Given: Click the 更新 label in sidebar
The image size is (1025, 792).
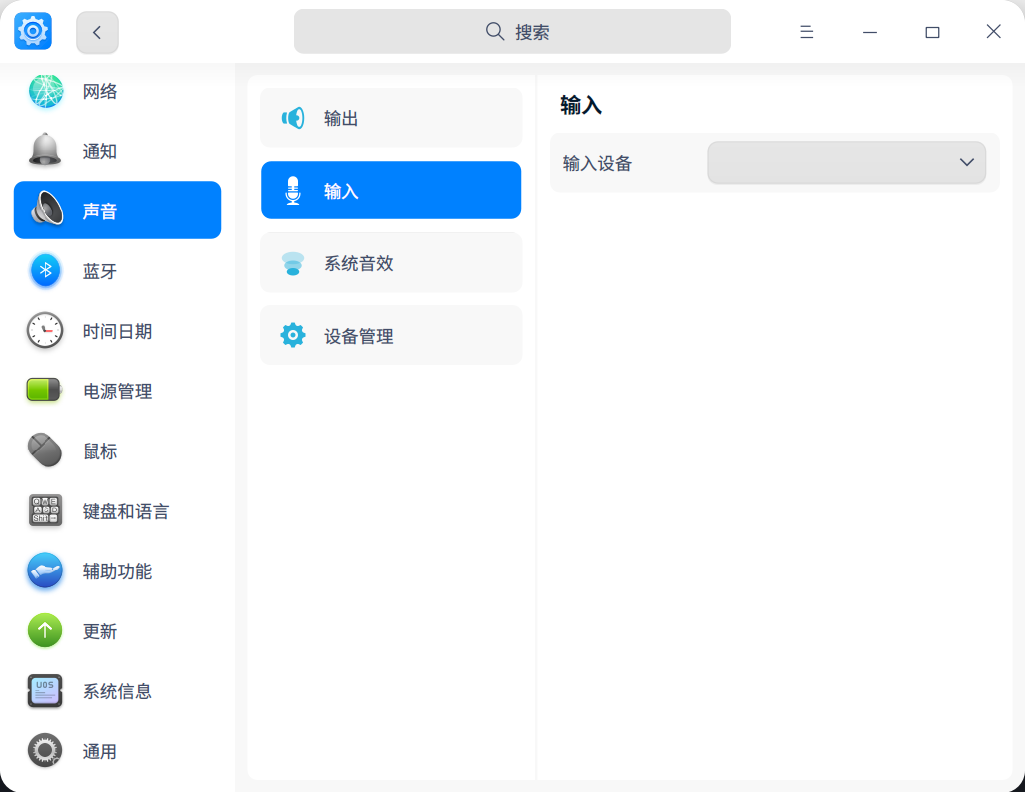Looking at the screenshot, I should [100, 632].
